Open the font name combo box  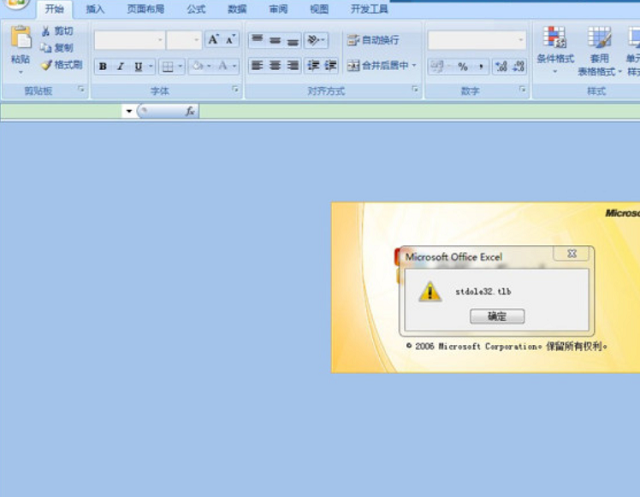130,40
